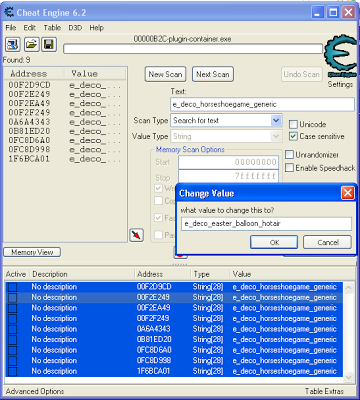Click the Type column header
The width and height of the screenshot is (360, 400).
(x=201, y=274)
